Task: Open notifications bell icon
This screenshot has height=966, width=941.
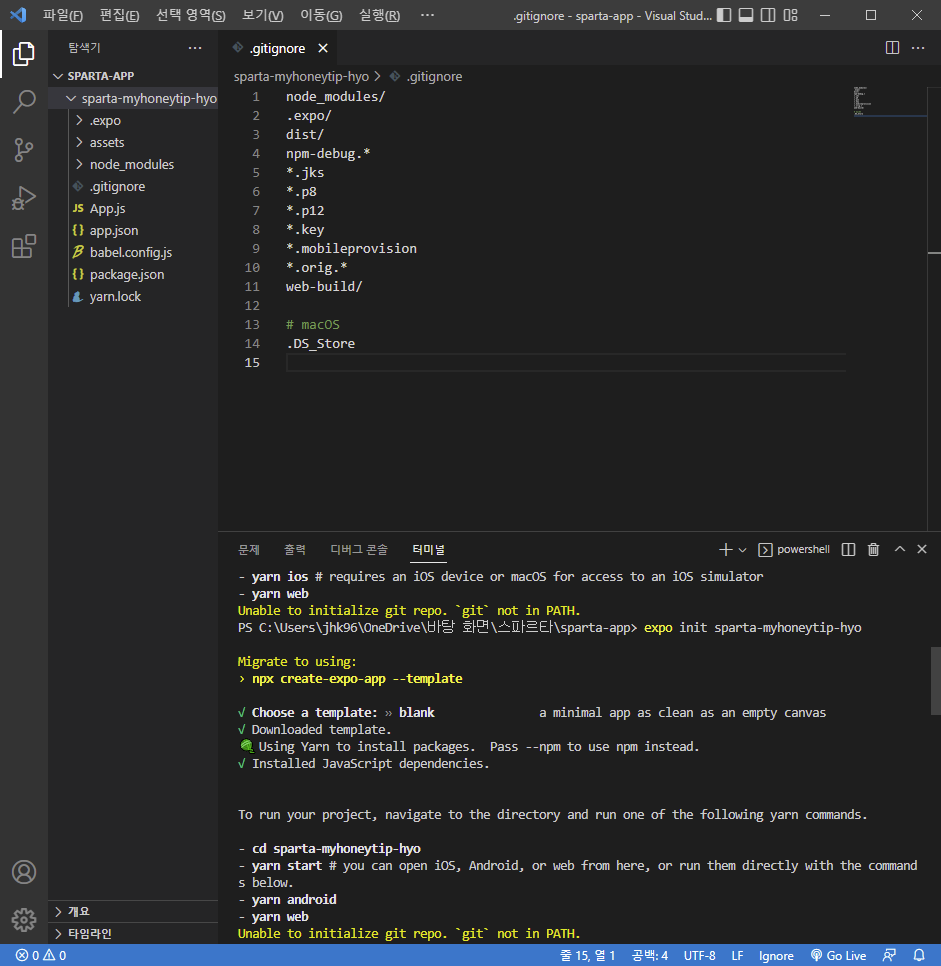Action: click(x=919, y=956)
